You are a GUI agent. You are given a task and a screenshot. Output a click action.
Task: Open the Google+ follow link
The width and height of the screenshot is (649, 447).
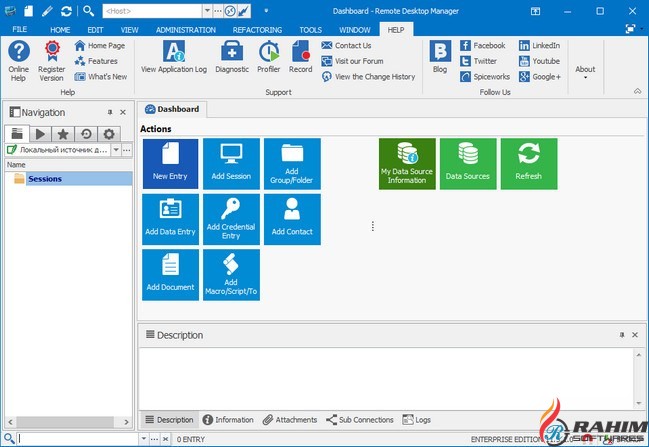coord(540,77)
